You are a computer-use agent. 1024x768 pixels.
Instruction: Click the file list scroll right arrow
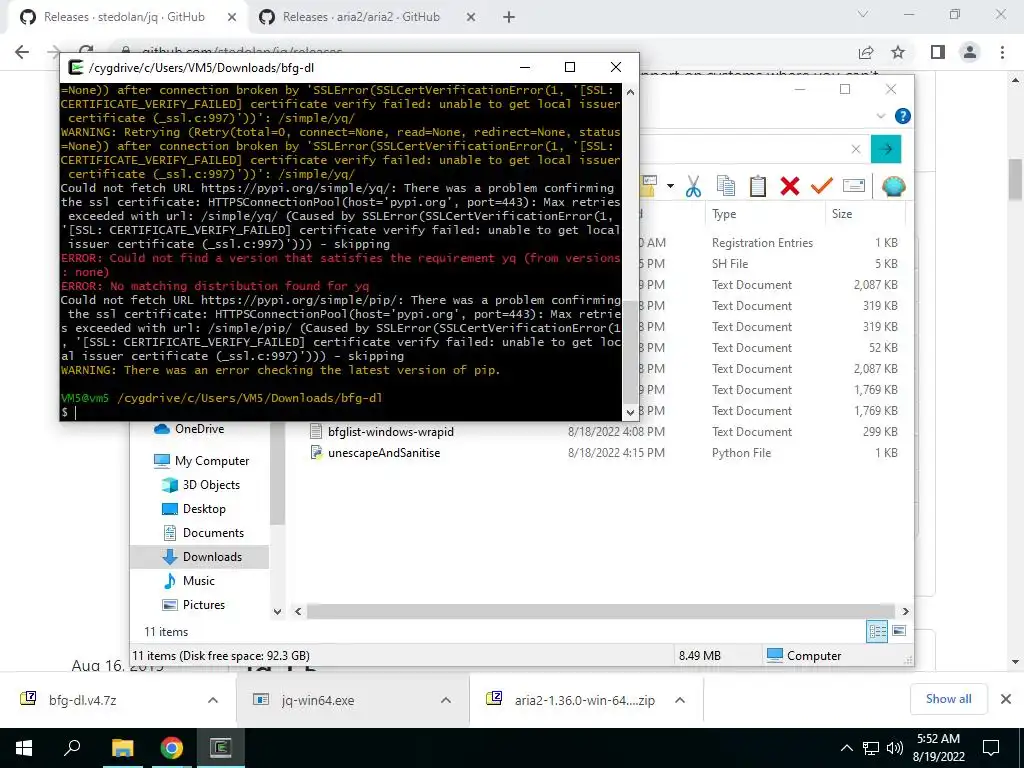[905, 611]
